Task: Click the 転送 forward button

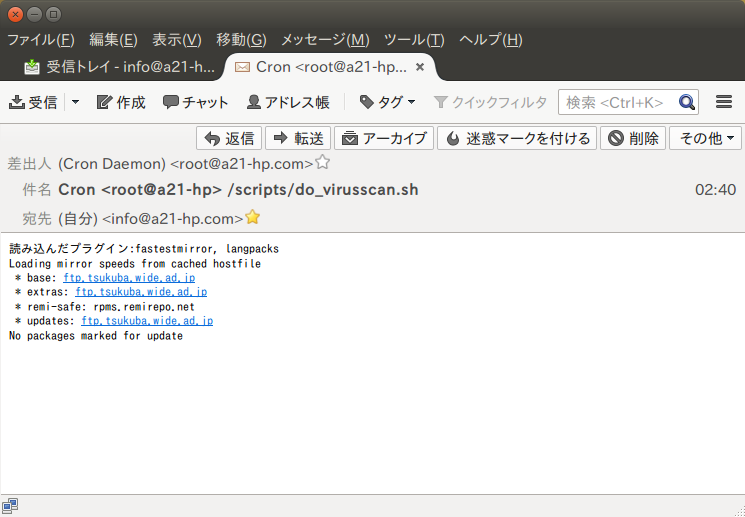Action: coord(298,138)
